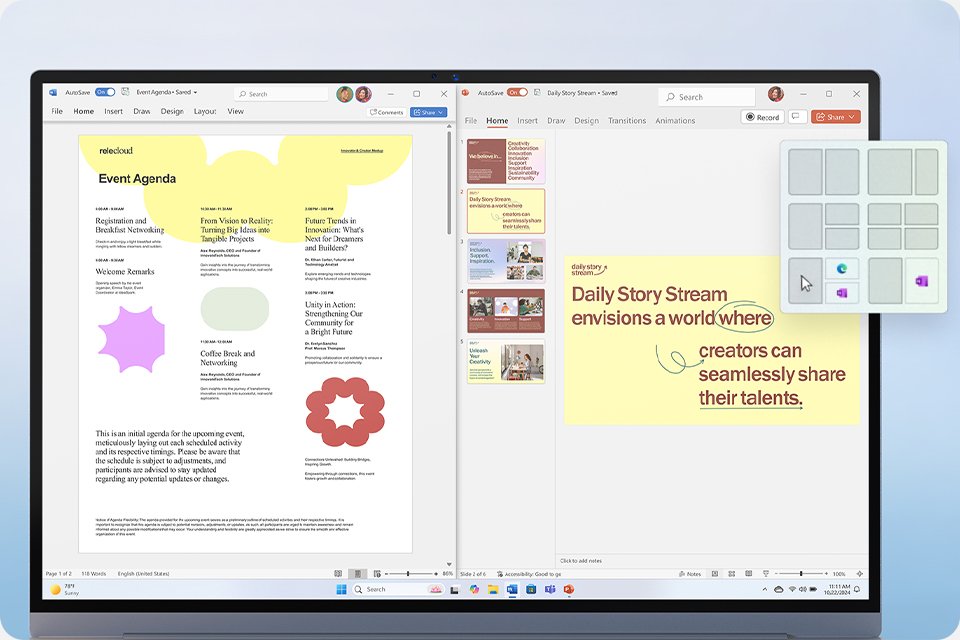Launch PowerPoint from the taskbar
The width and height of the screenshot is (960, 640).
click(569, 589)
